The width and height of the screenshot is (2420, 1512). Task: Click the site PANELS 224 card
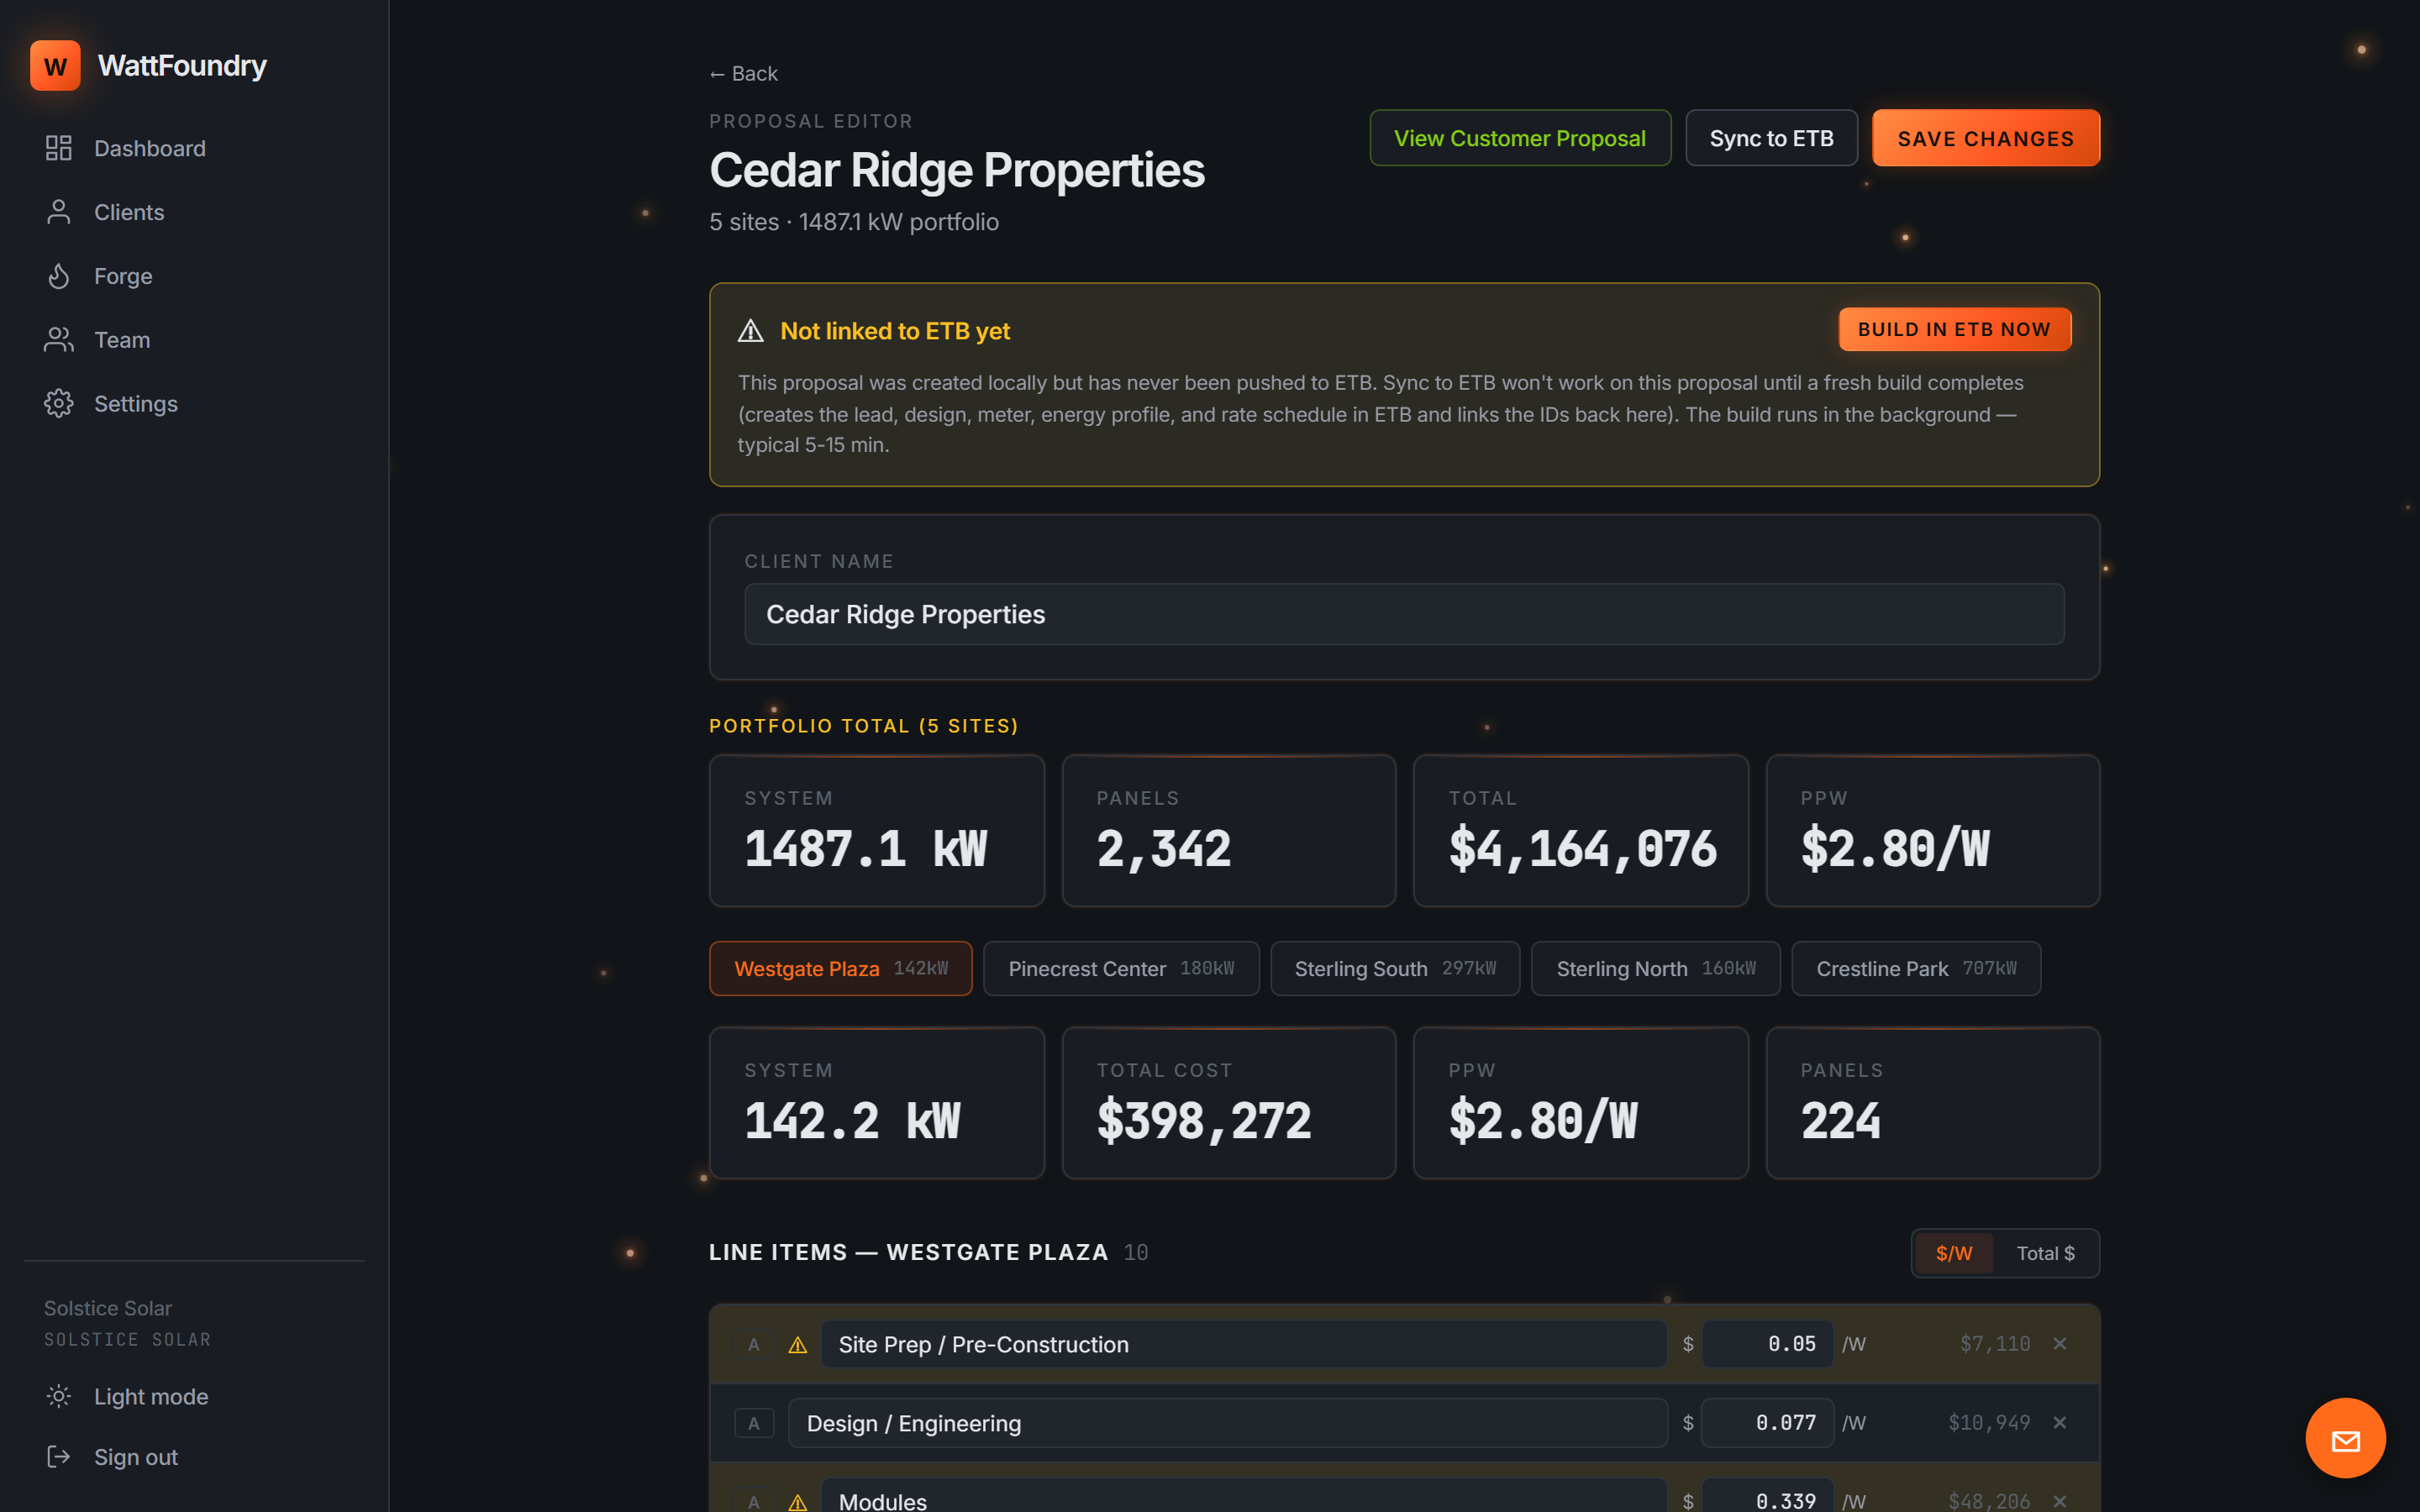point(1933,1103)
